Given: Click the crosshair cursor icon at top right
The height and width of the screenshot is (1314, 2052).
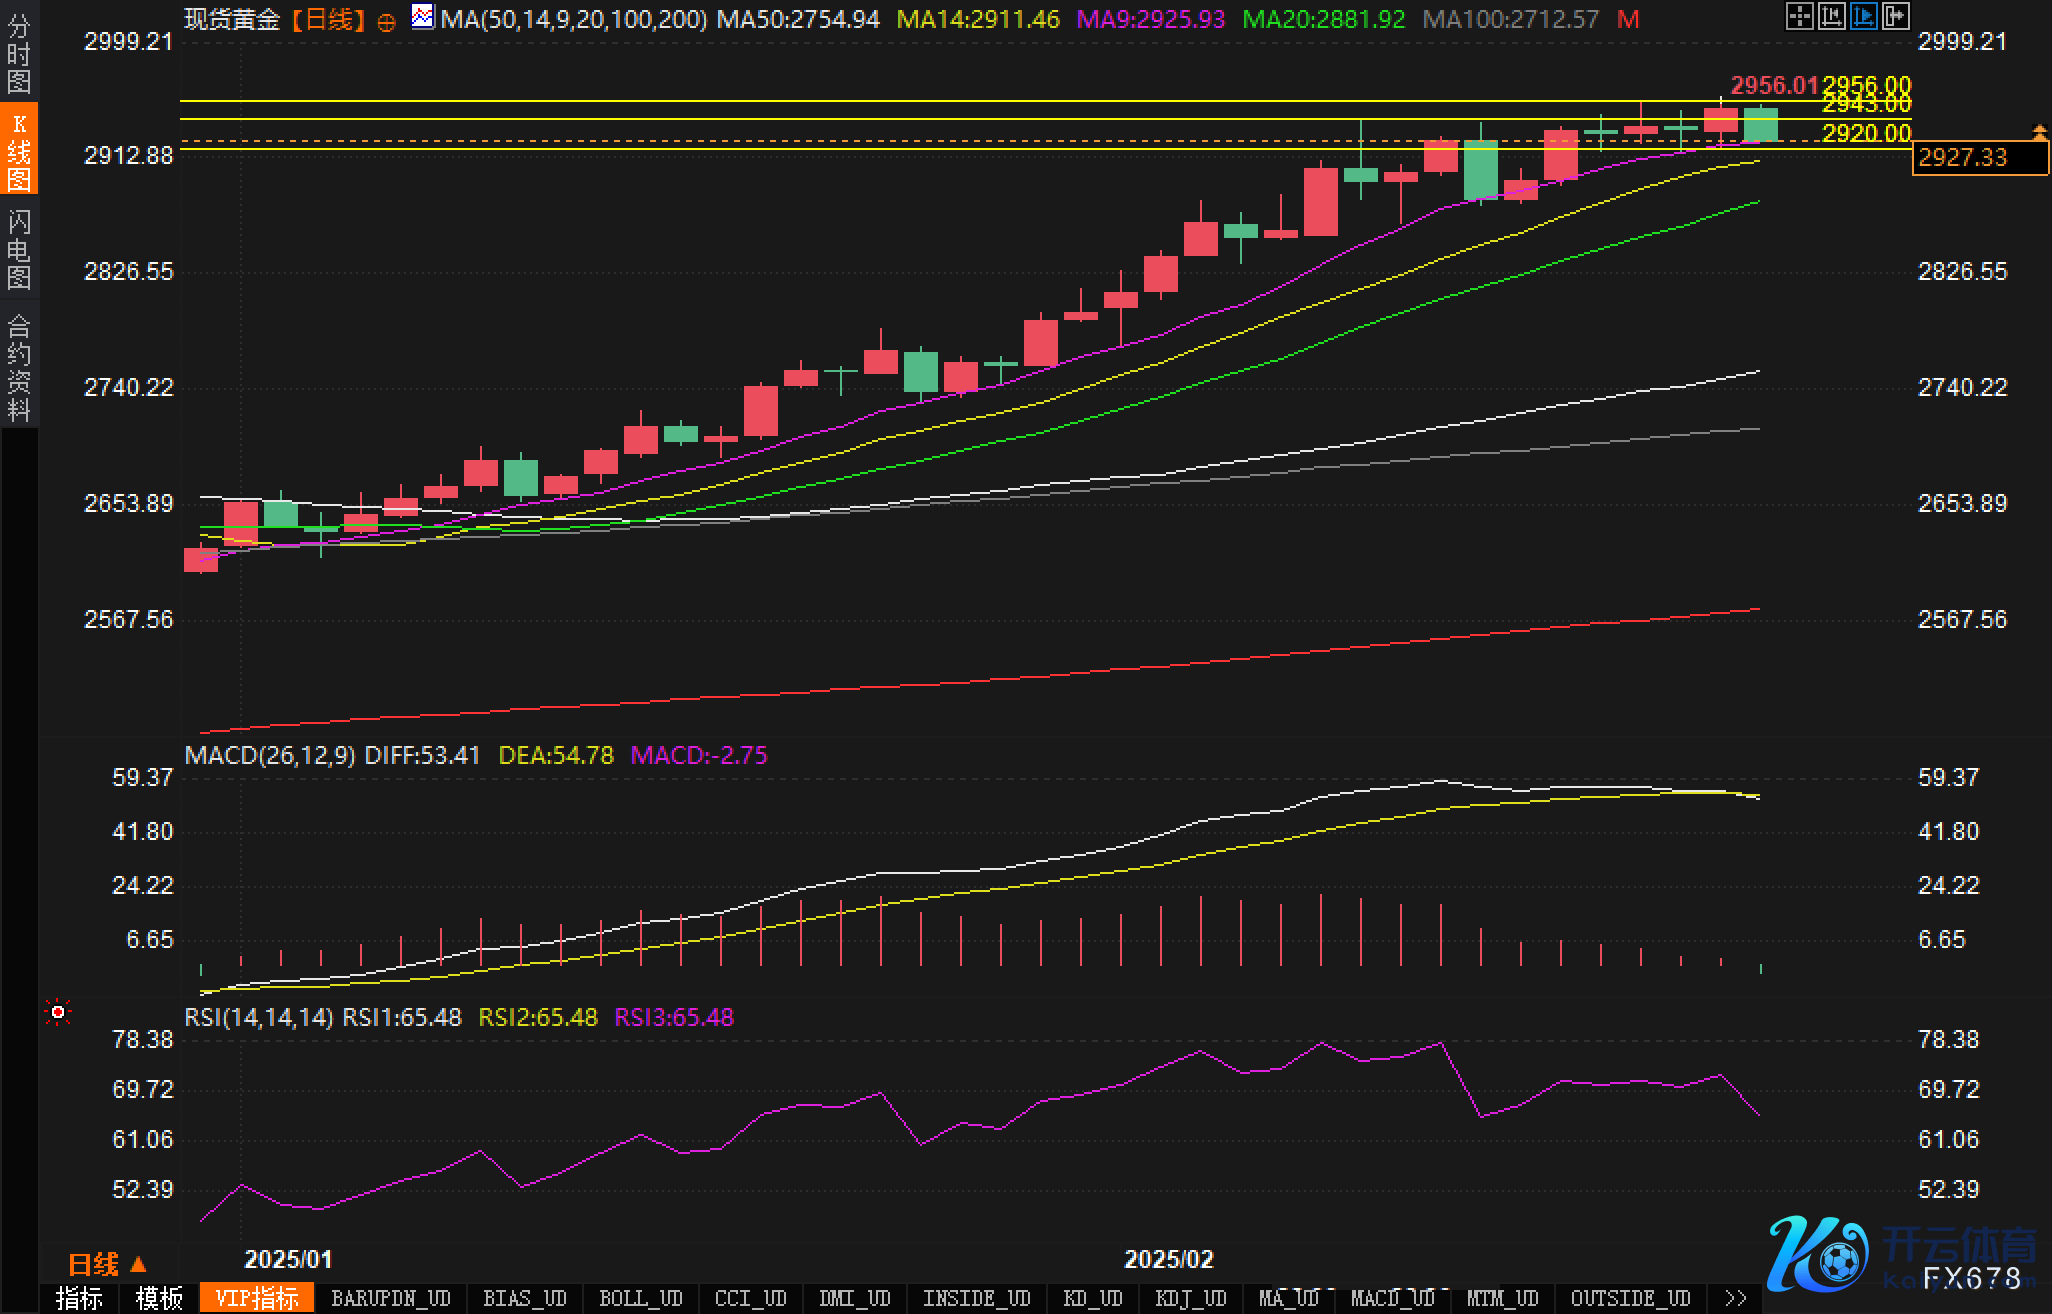Looking at the screenshot, I should pyautogui.click(x=1799, y=16).
